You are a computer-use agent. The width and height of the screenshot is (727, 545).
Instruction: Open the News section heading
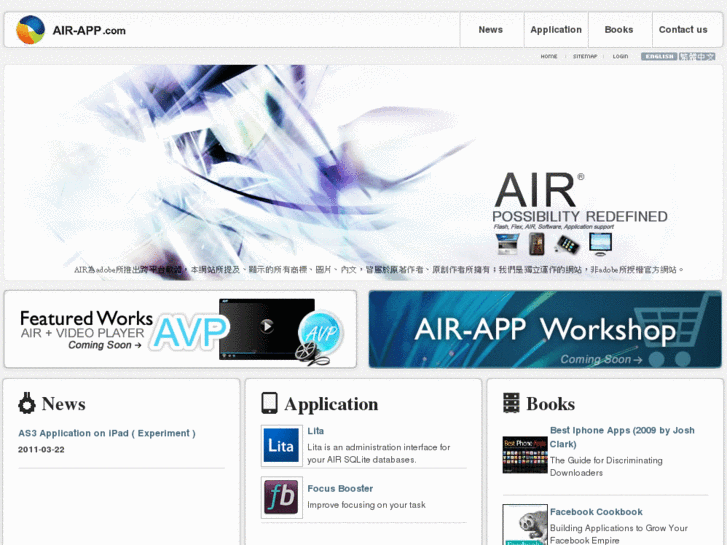[x=64, y=404]
